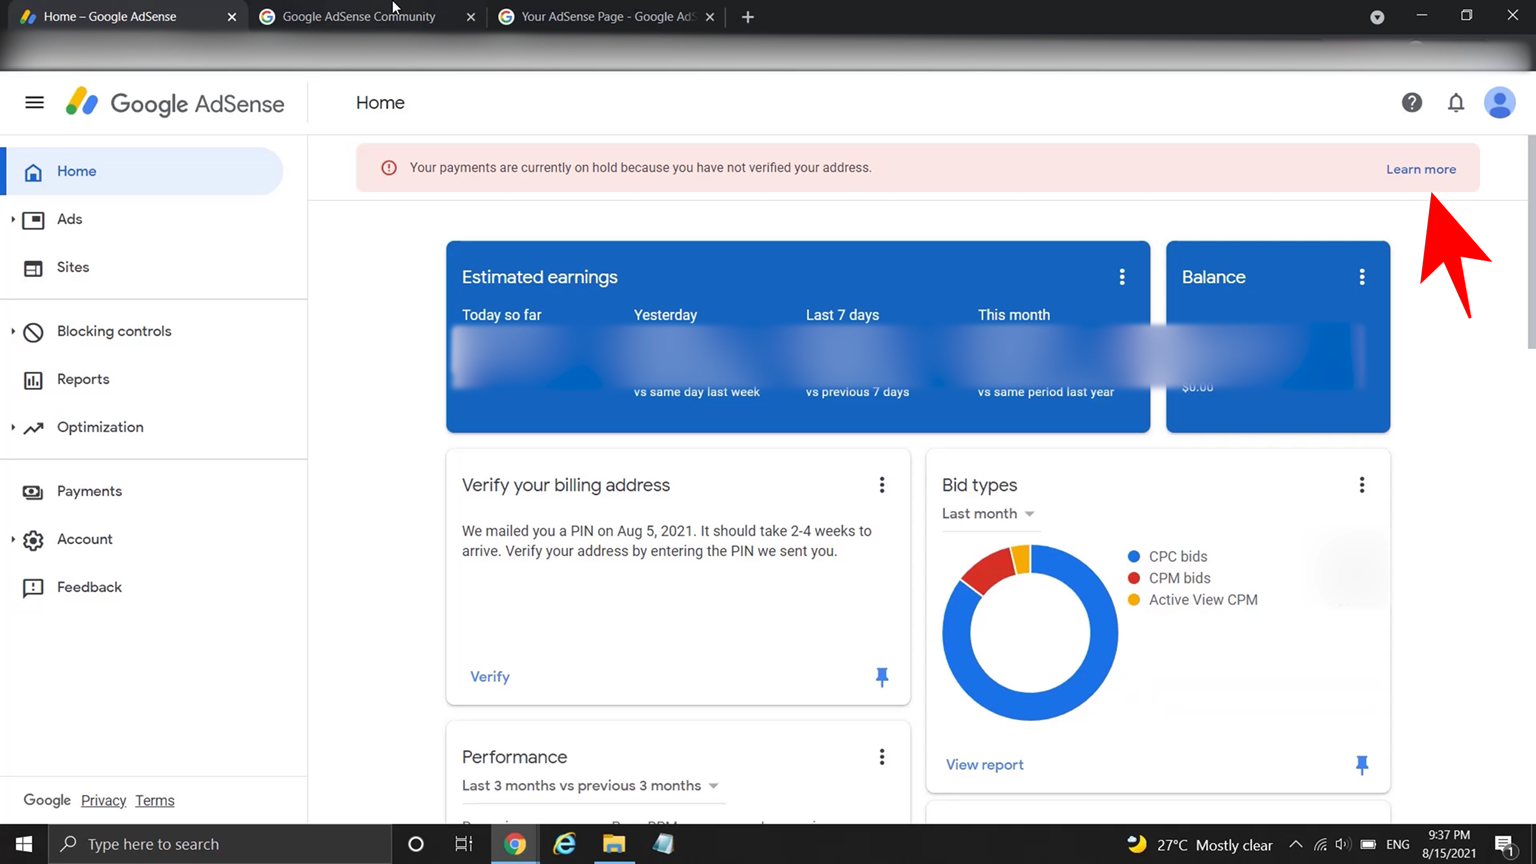Open the Last month dropdown in Bid types

pos(988,513)
